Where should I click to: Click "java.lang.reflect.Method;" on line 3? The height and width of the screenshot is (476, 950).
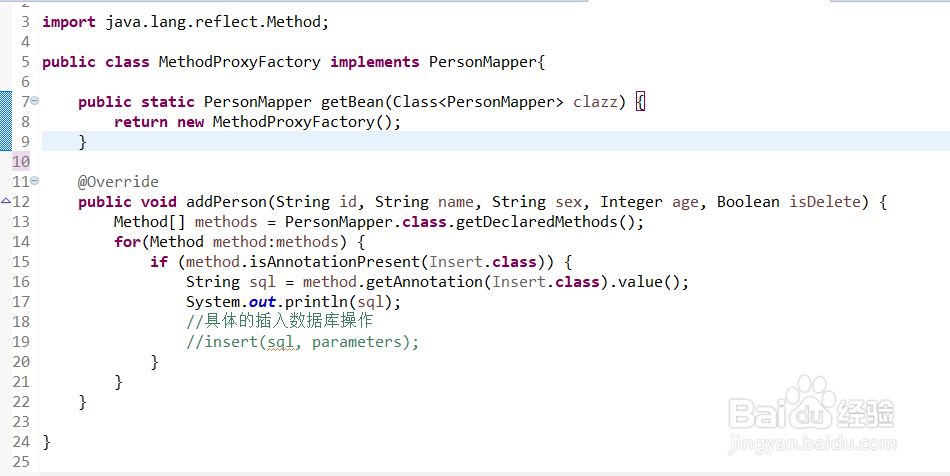coord(217,22)
